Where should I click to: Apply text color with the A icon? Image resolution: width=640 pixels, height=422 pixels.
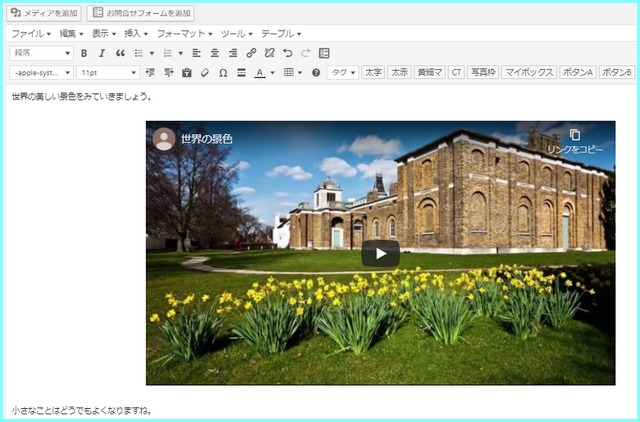pyautogui.click(x=260, y=73)
